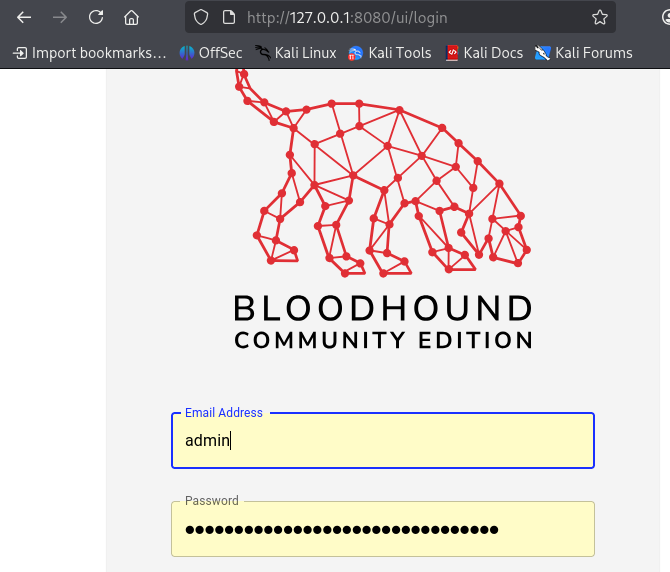Click the URL address bar text

tap(347, 18)
